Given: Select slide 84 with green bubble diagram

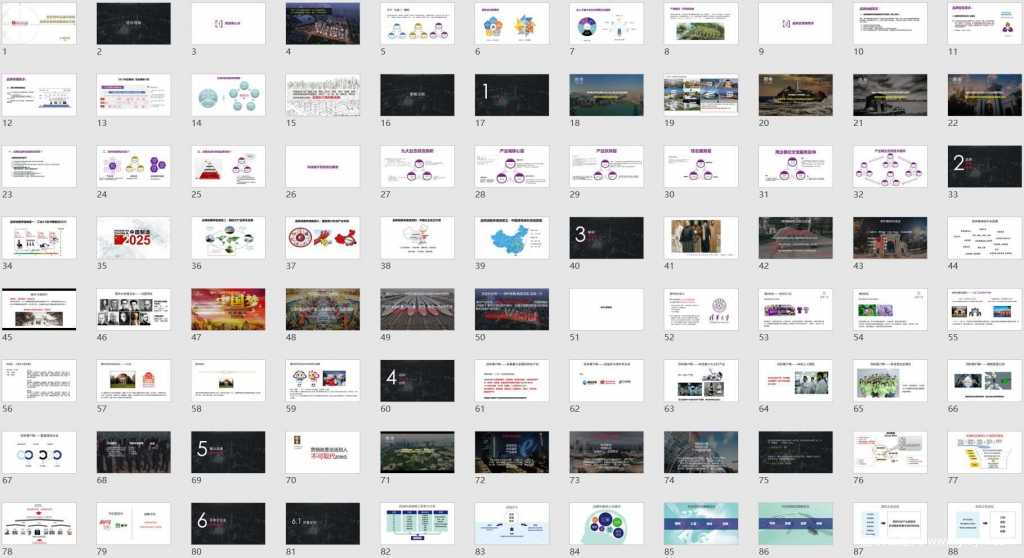Looking at the screenshot, I should (x=608, y=524).
